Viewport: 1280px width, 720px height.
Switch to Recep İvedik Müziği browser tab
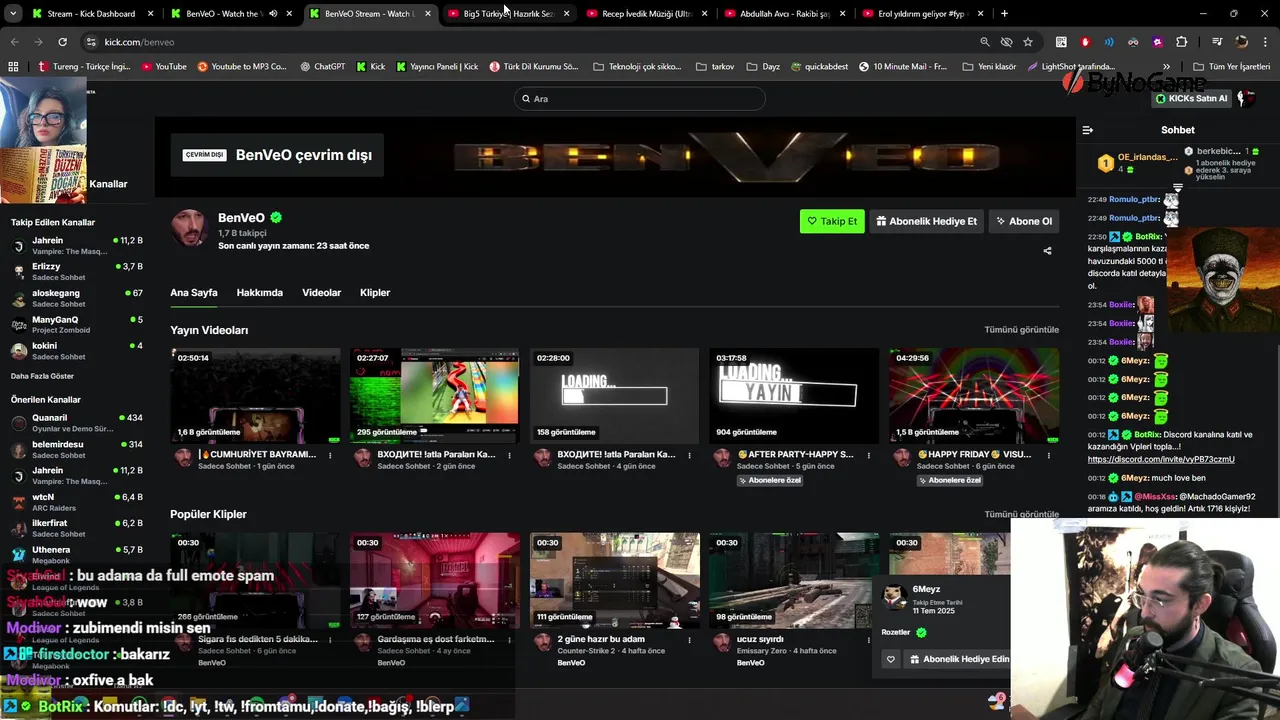[x=646, y=14]
